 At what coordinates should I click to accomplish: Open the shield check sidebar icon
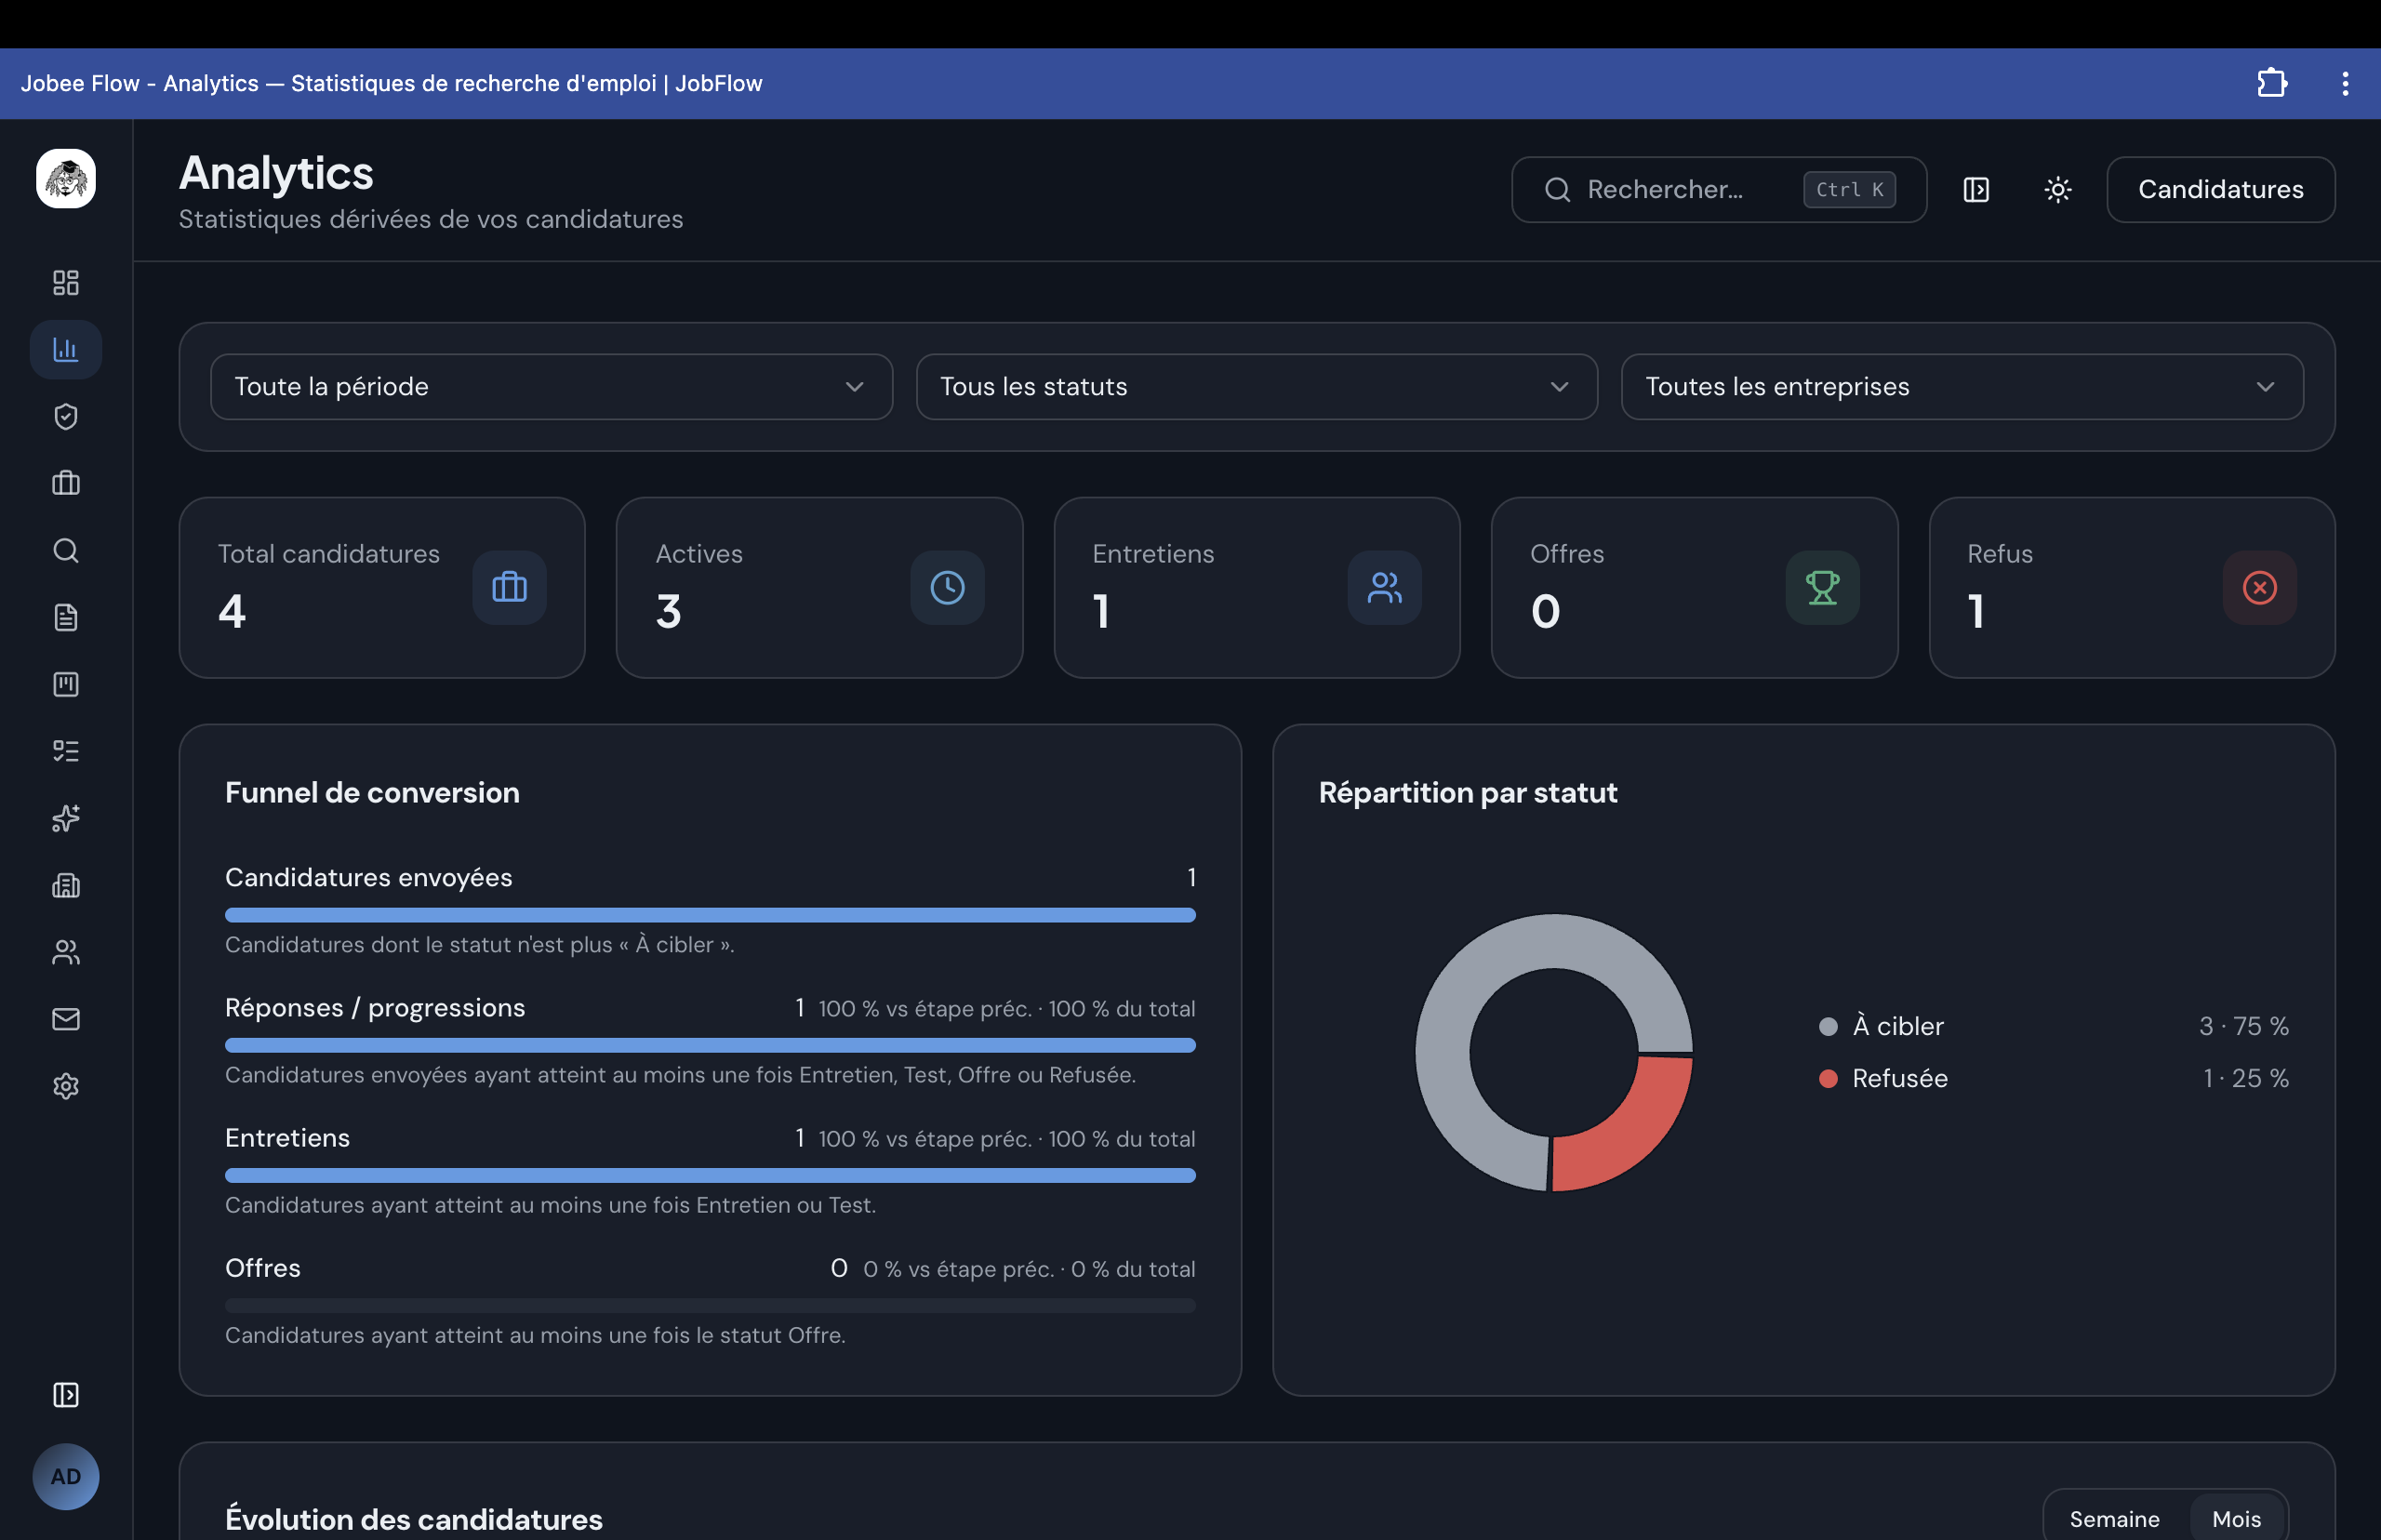[x=66, y=417]
